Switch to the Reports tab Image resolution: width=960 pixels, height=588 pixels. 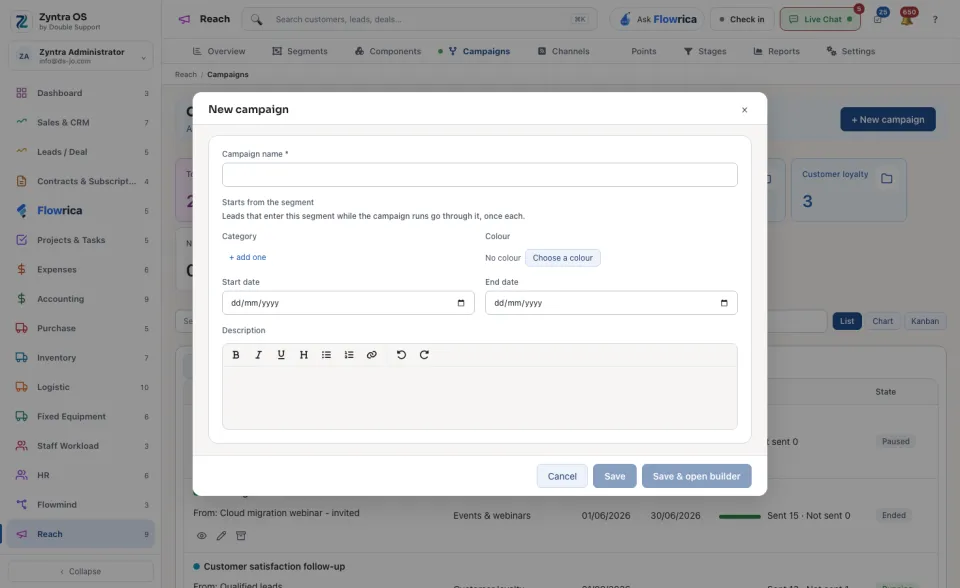(776, 51)
